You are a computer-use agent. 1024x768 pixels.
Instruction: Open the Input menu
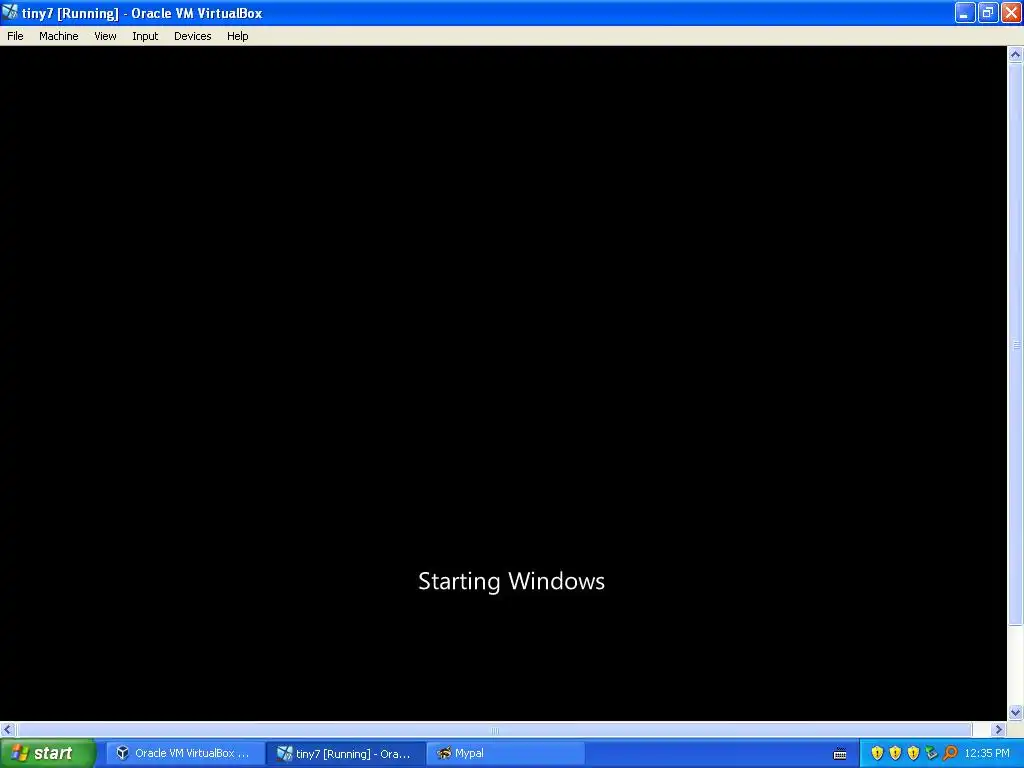point(145,36)
